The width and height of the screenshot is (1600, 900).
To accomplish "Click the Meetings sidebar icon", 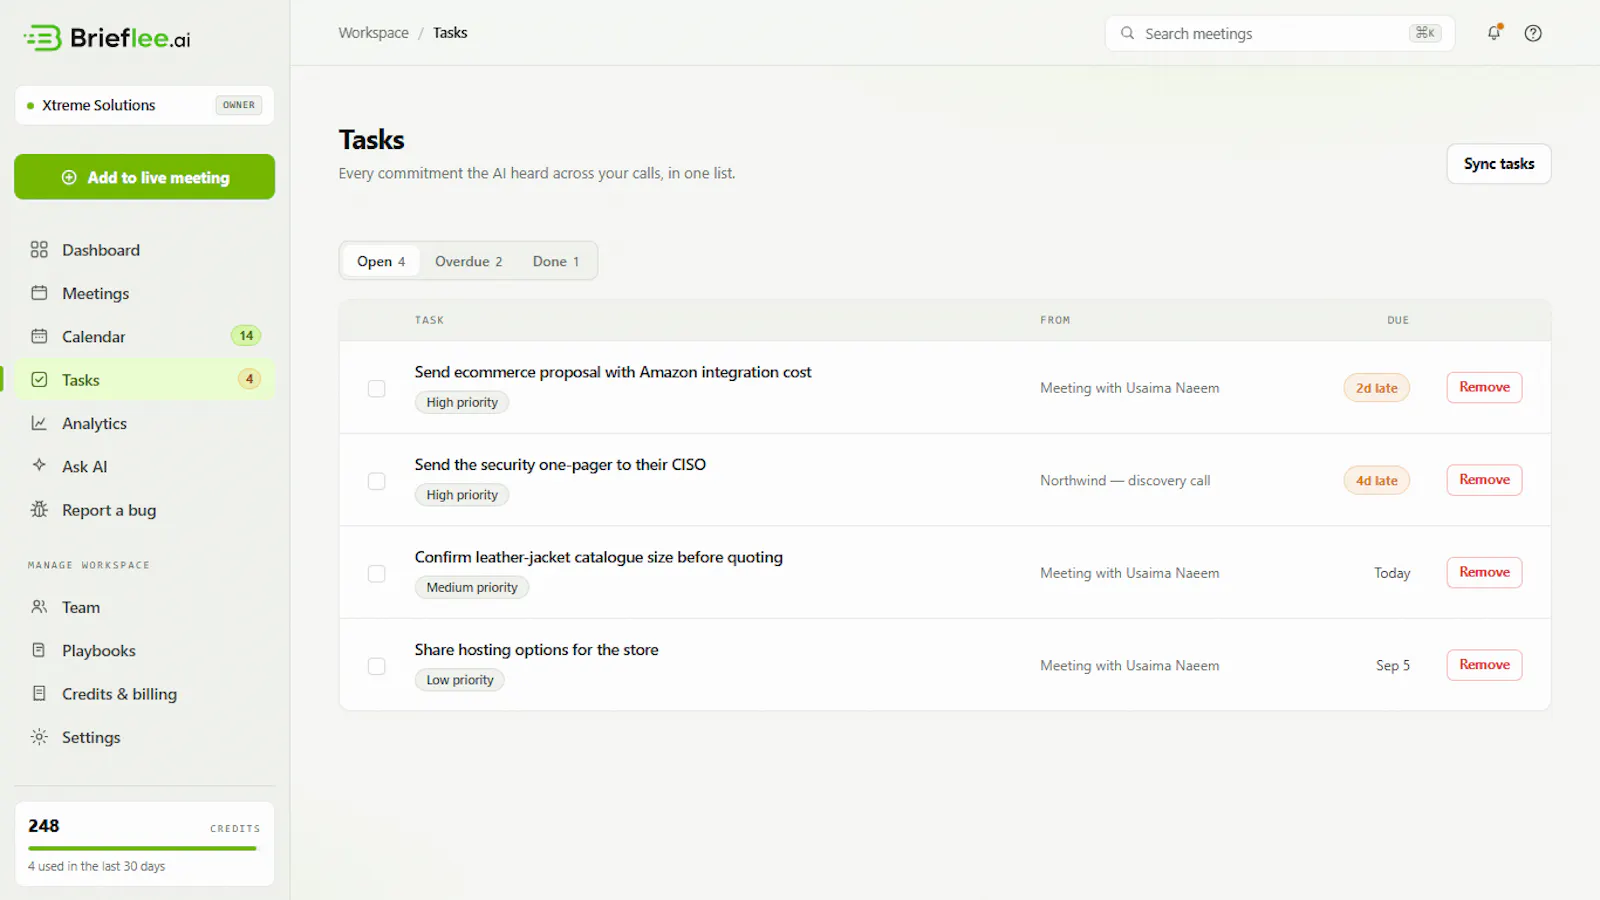I will pos(39,293).
